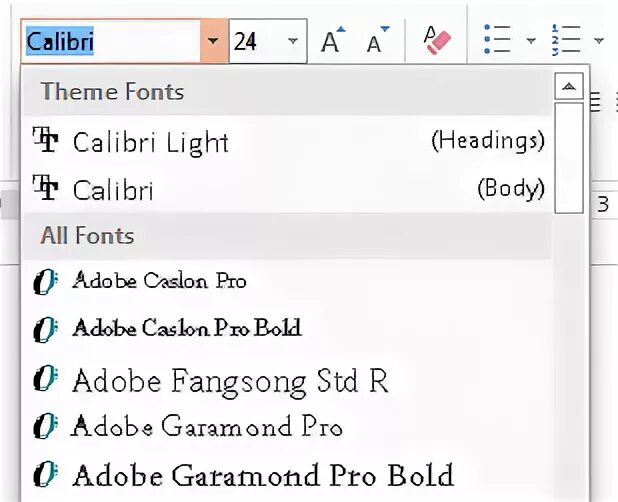618x502 pixels.
Task: Apply bullets using the bullet list icon
Action: pyautogui.click(x=497, y=39)
